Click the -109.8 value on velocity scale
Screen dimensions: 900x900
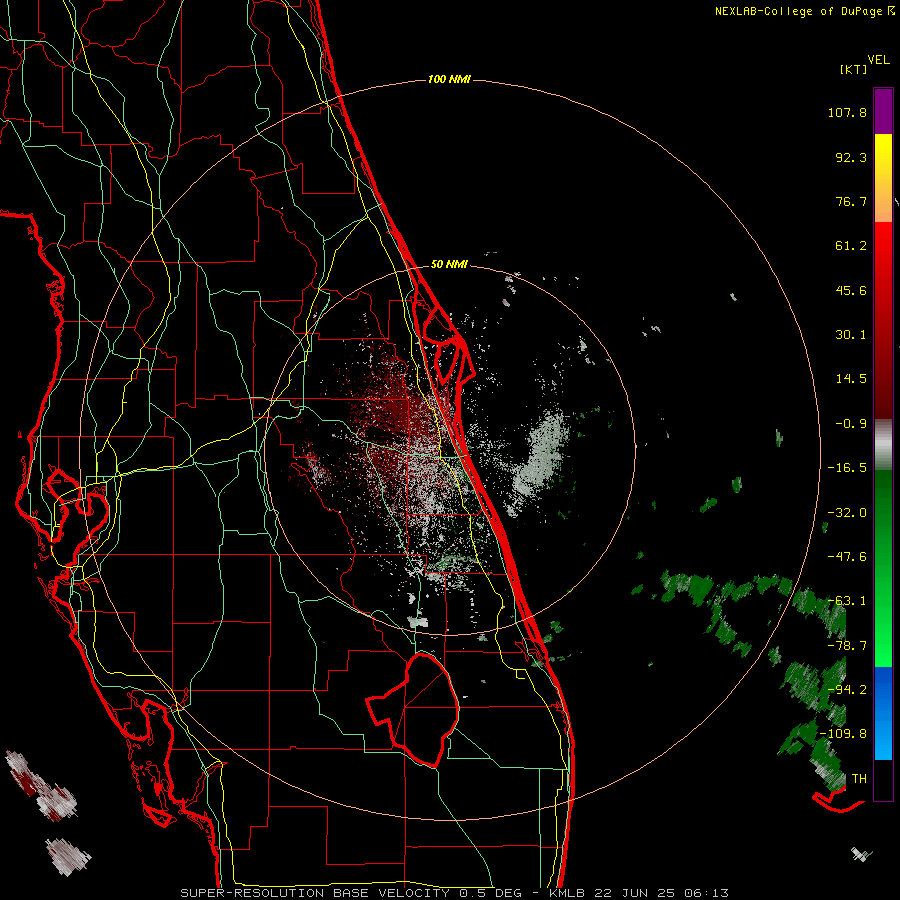[x=843, y=734]
